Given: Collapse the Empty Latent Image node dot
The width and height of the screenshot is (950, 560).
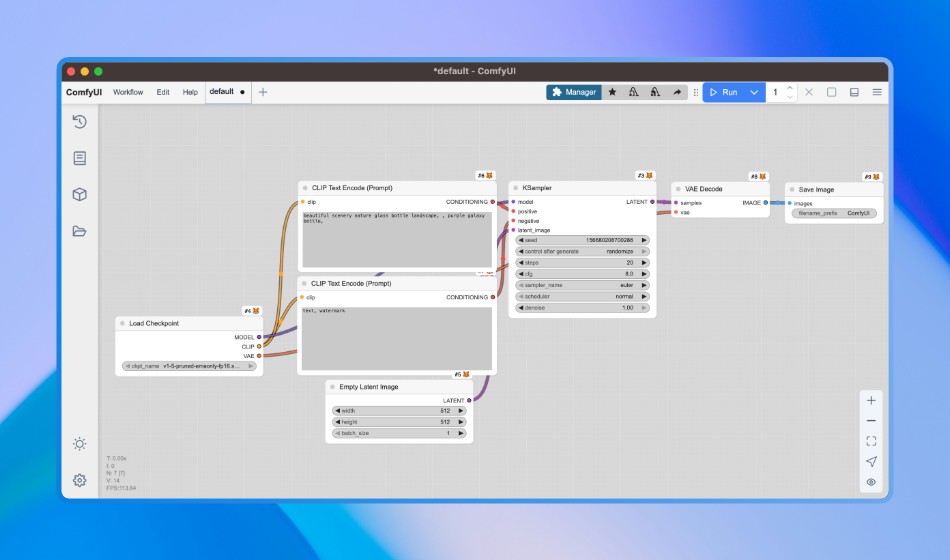Looking at the screenshot, I should 333,387.
